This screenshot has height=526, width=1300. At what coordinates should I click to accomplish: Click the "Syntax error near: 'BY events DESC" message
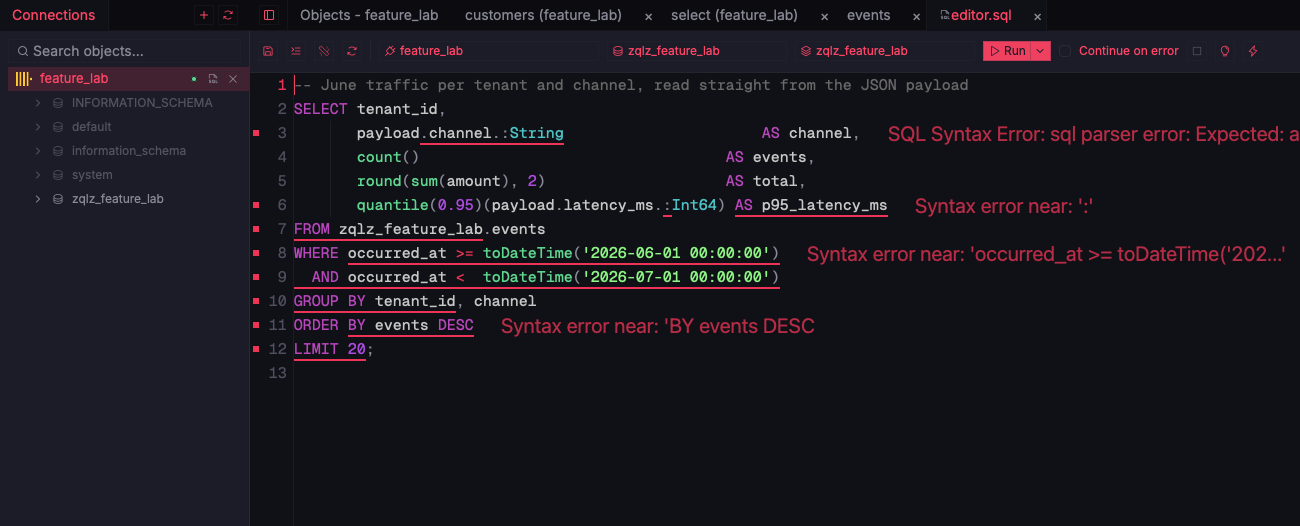click(x=658, y=326)
